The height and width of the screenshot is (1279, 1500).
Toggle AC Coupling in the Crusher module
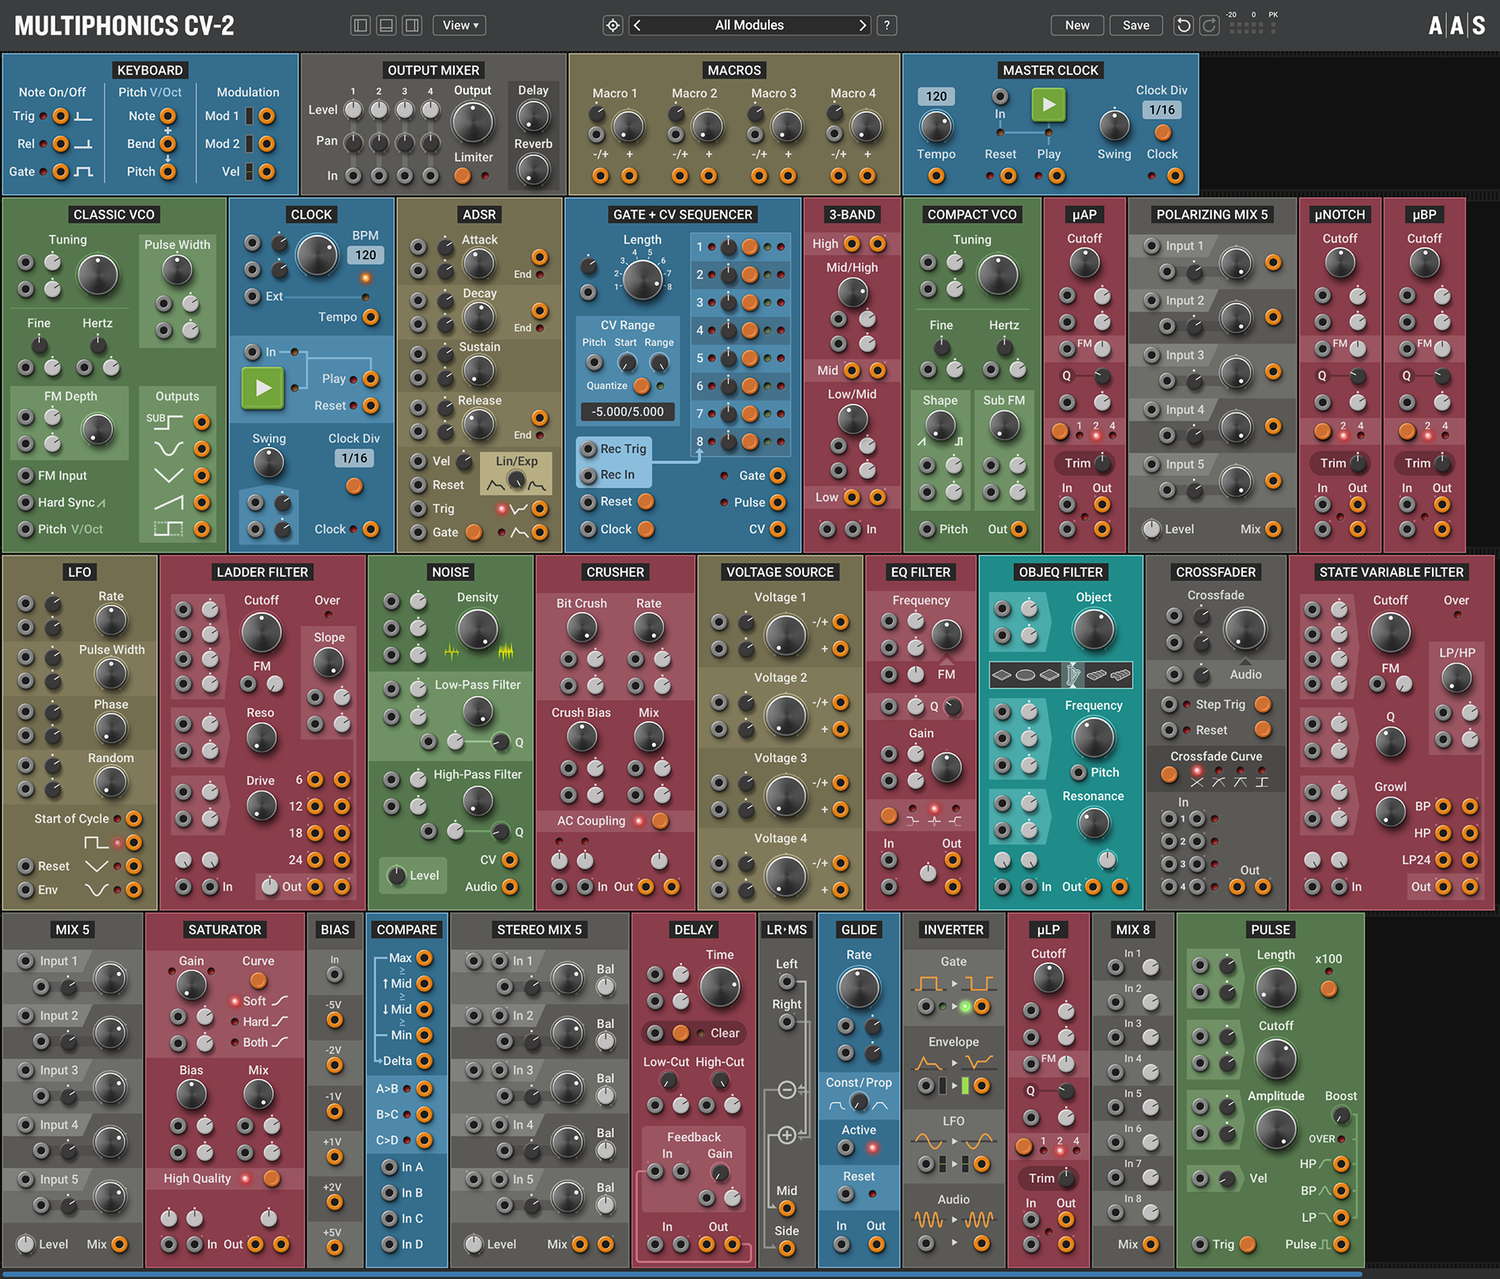tap(660, 821)
